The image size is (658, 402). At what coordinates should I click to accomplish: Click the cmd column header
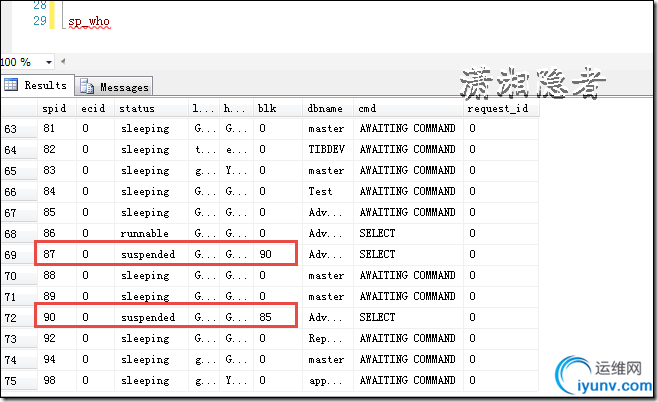(x=408, y=108)
